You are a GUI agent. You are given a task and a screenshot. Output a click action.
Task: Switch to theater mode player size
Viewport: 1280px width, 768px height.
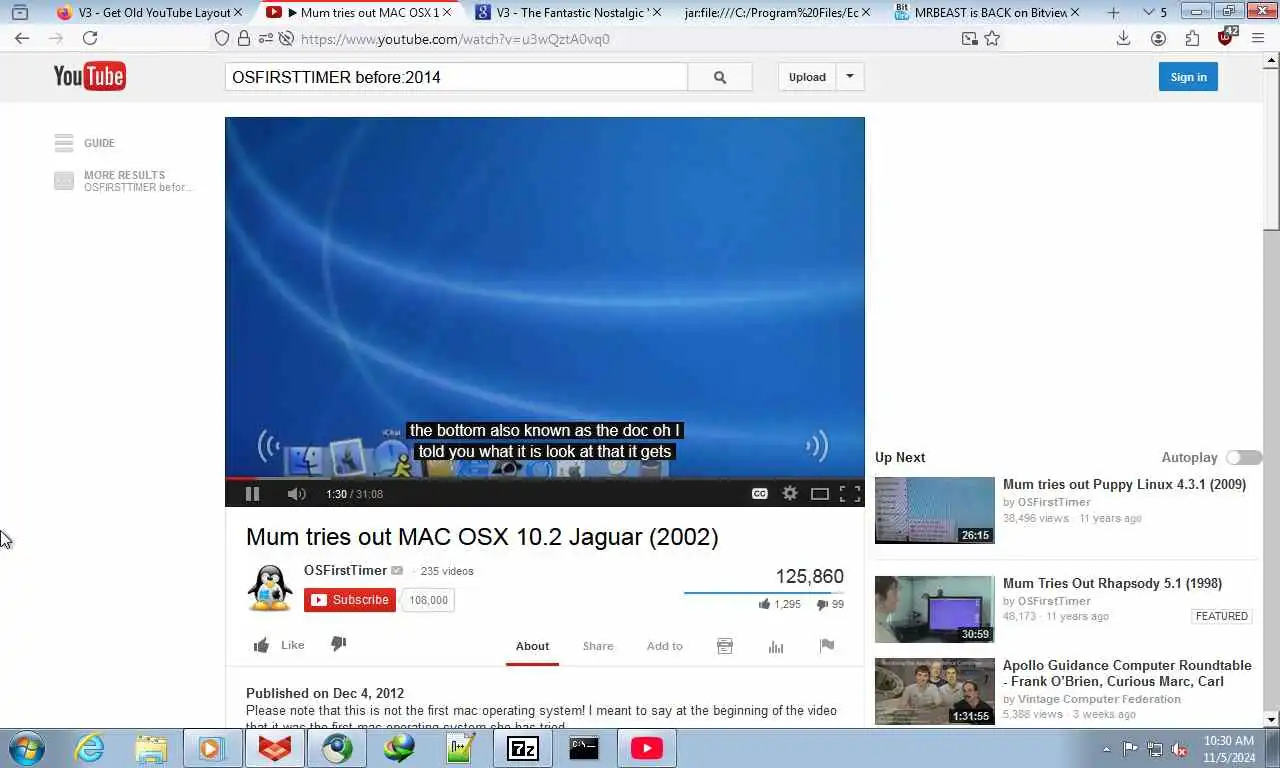pyautogui.click(x=820, y=493)
